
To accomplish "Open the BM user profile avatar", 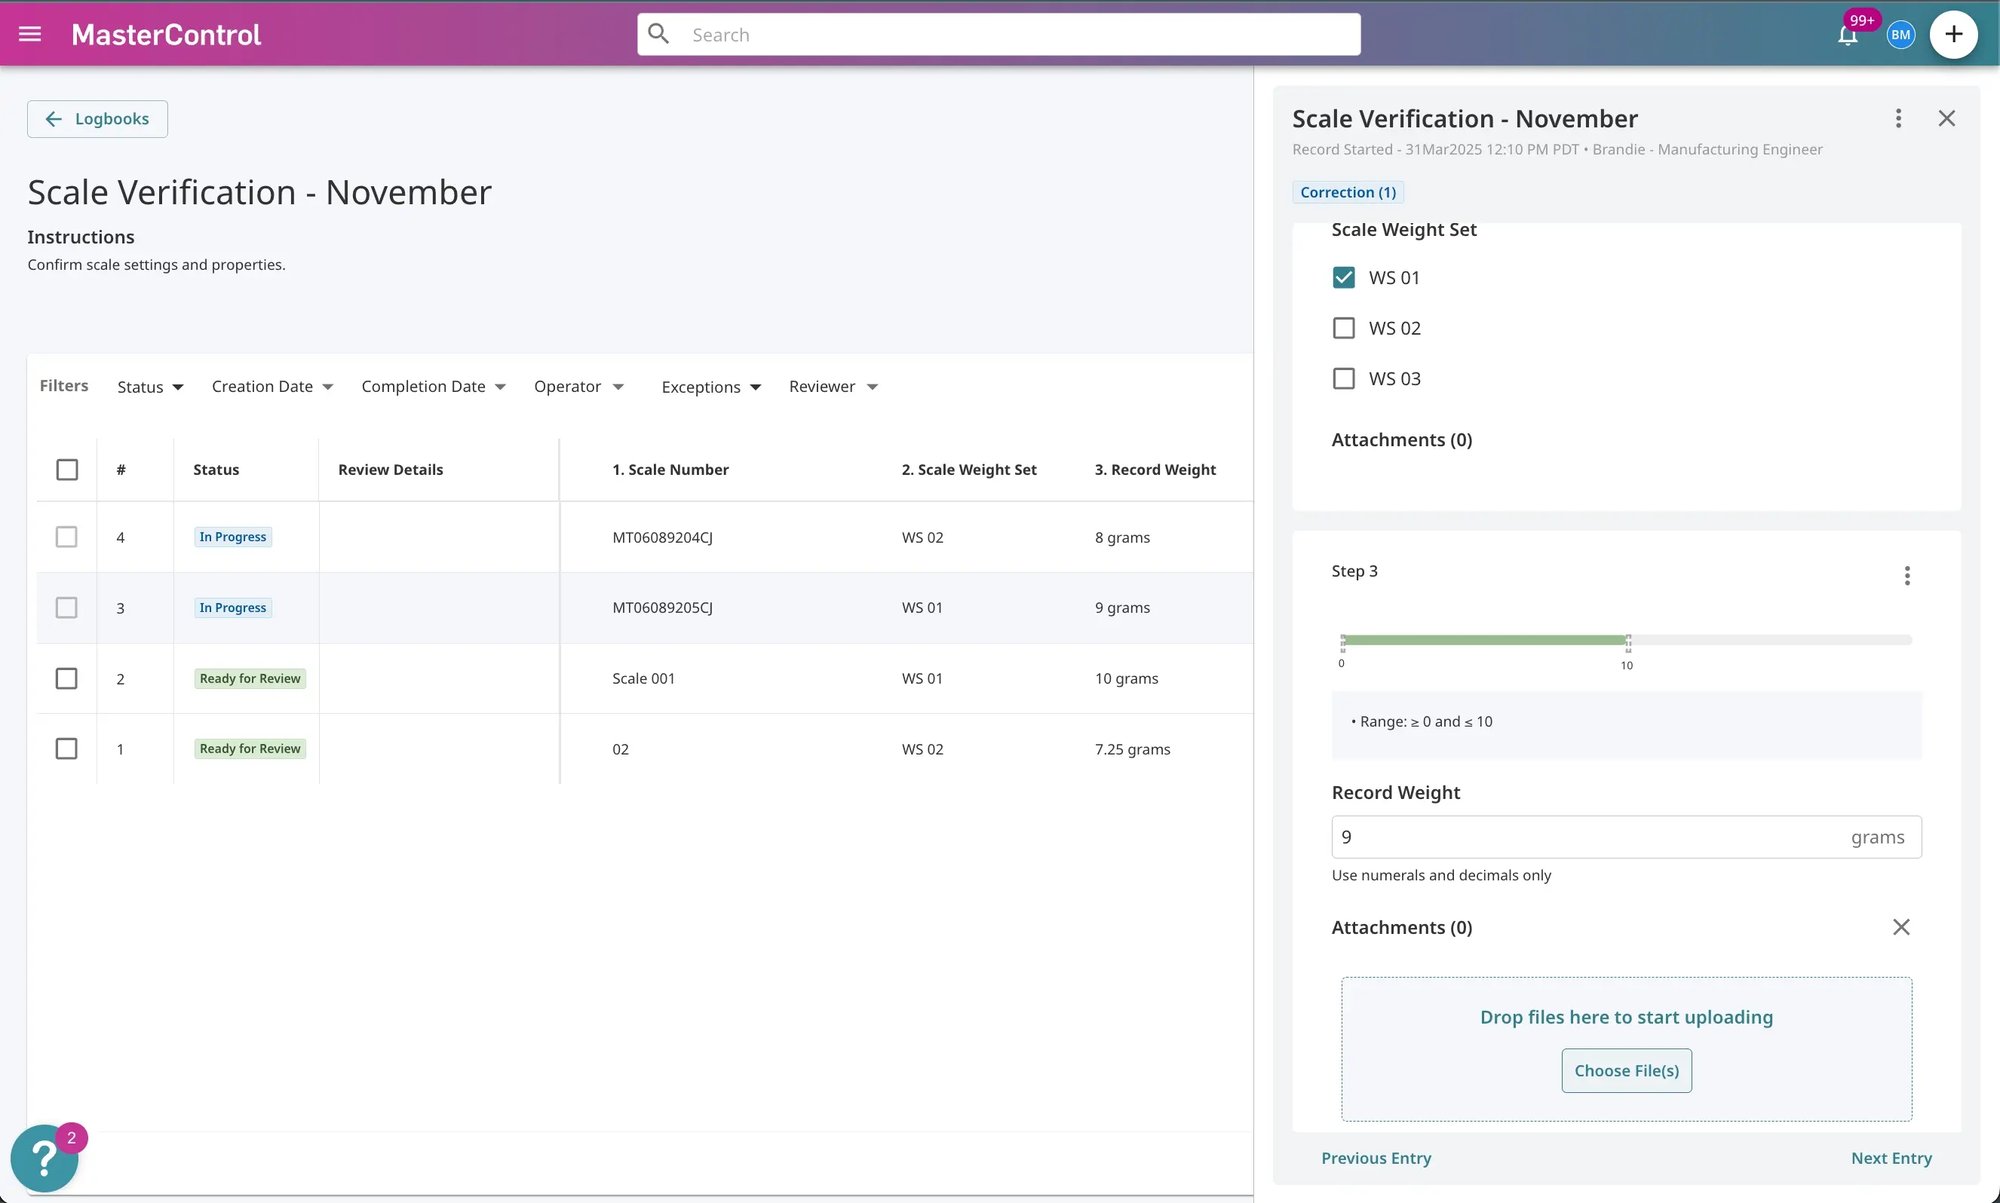I will coord(1900,35).
